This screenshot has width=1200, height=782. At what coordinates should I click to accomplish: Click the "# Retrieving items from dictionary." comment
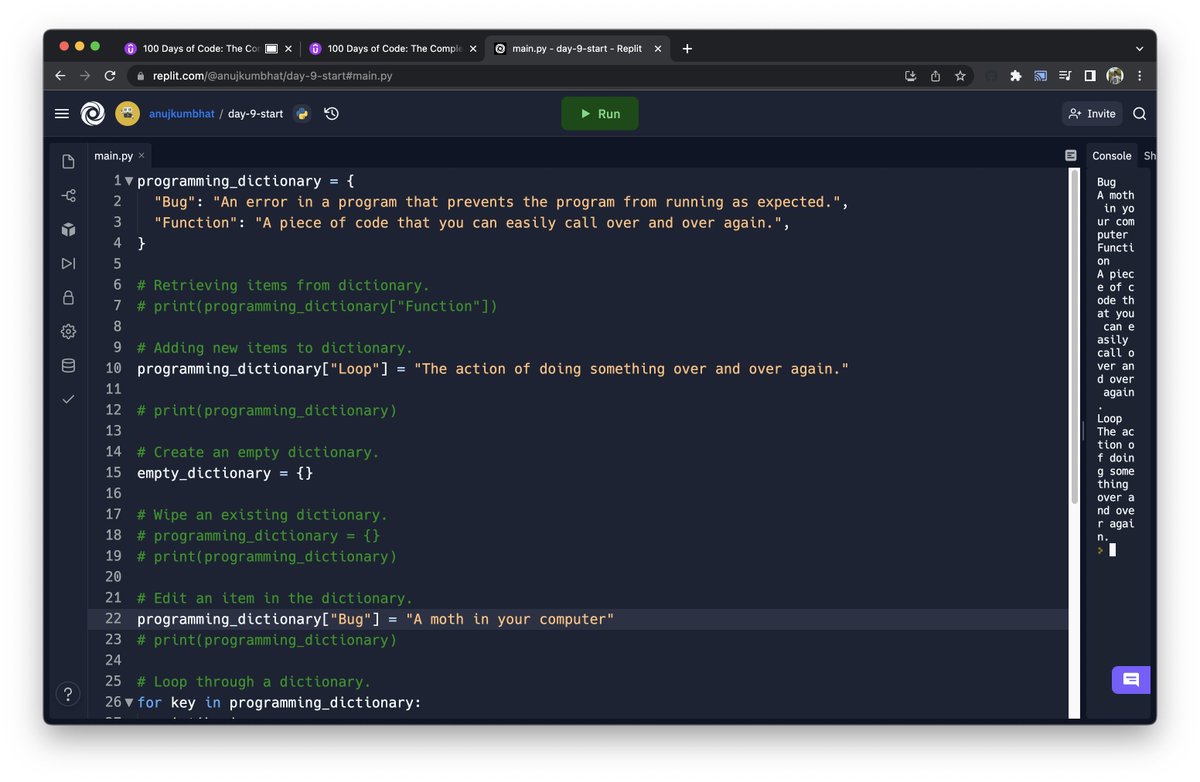click(x=283, y=285)
